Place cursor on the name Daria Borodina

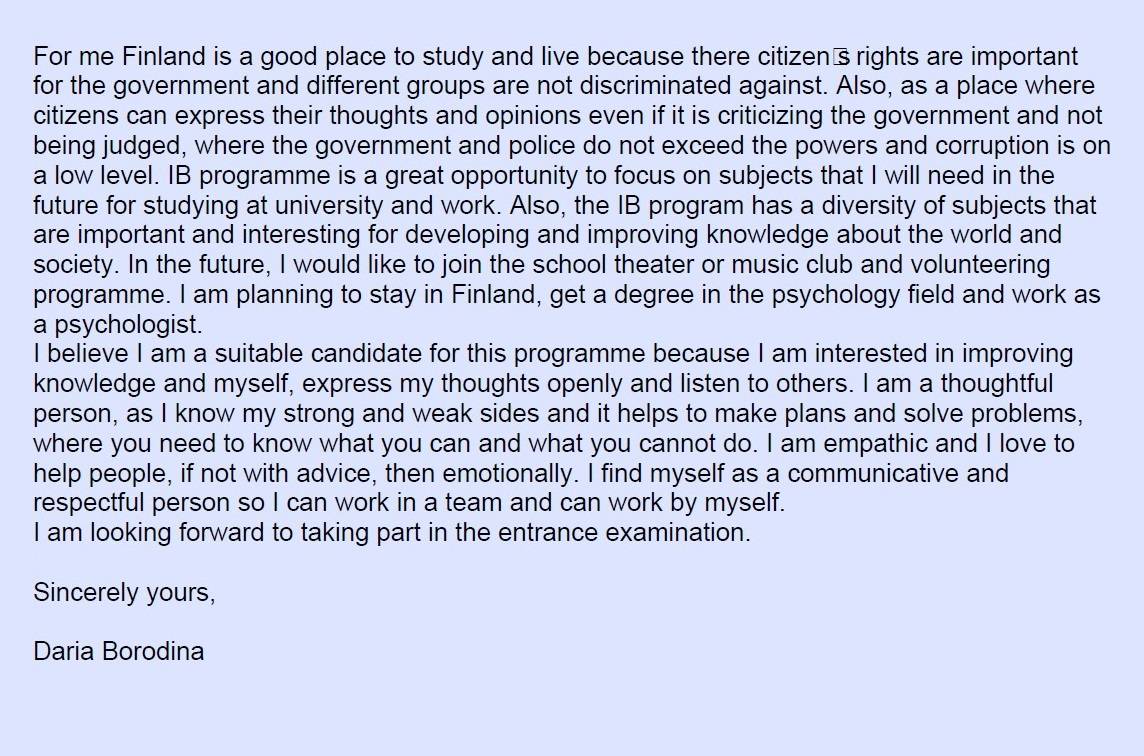point(119,651)
